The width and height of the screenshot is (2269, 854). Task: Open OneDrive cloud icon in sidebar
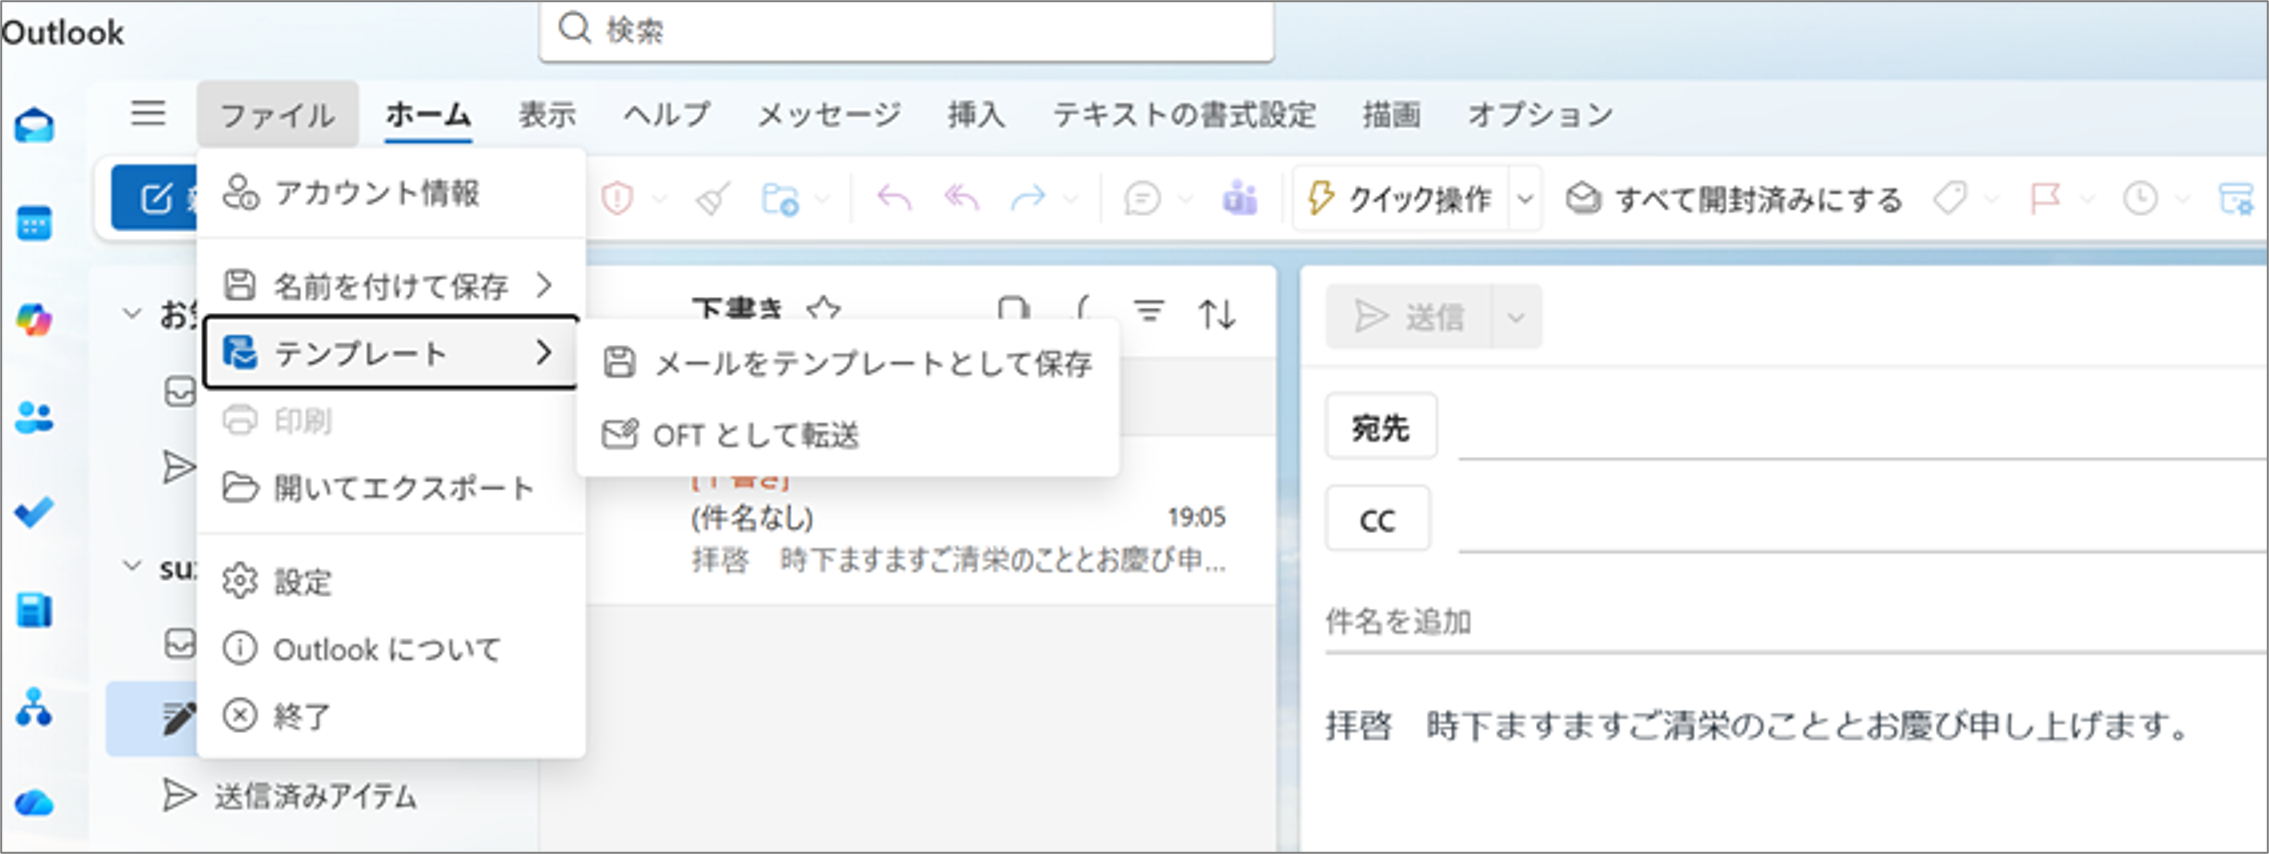point(34,802)
